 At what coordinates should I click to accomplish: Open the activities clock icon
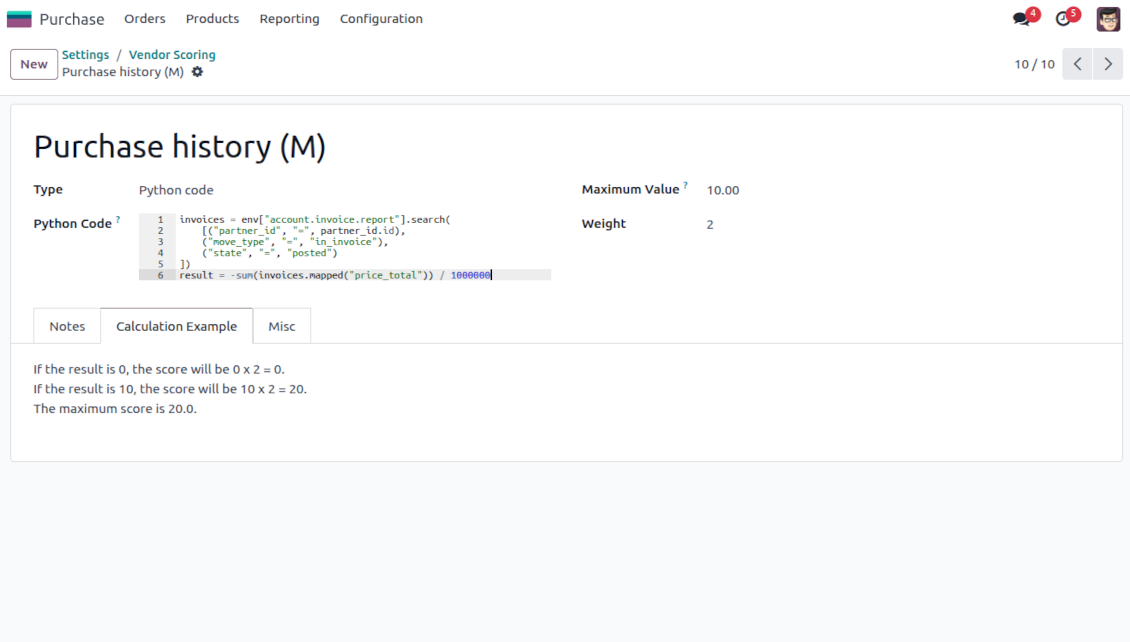pyautogui.click(x=1063, y=19)
